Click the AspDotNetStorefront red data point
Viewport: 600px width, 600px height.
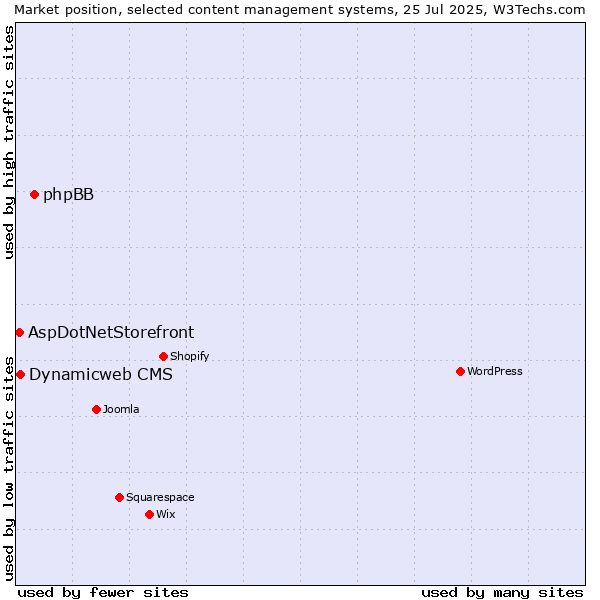click(x=20, y=333)
